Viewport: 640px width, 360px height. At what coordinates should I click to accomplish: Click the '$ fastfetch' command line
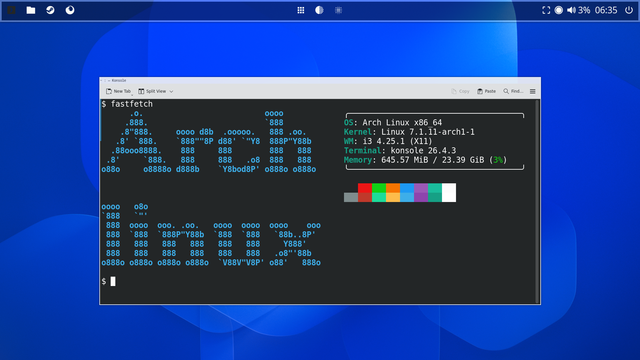coord(127,104)
